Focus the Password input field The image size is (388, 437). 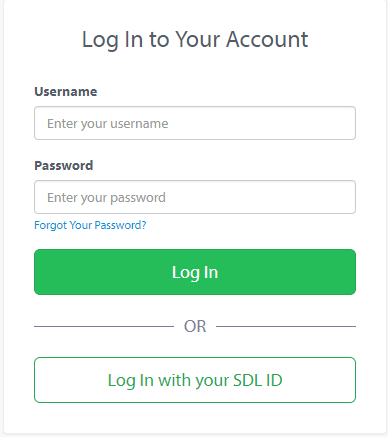195,197
